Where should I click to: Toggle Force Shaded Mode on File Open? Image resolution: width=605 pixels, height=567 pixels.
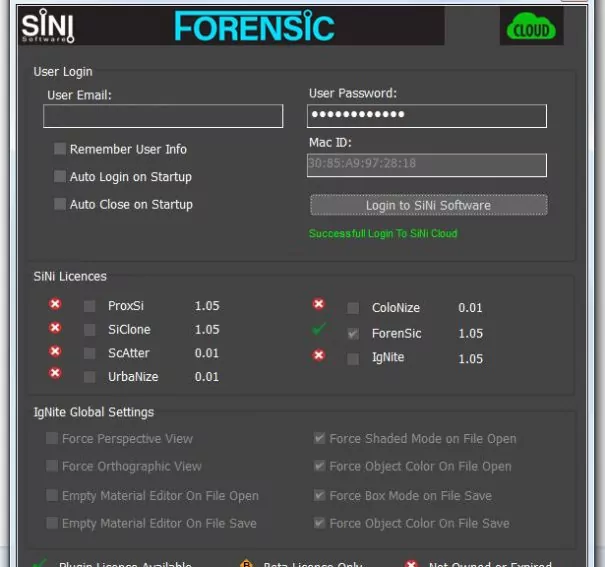320,439
